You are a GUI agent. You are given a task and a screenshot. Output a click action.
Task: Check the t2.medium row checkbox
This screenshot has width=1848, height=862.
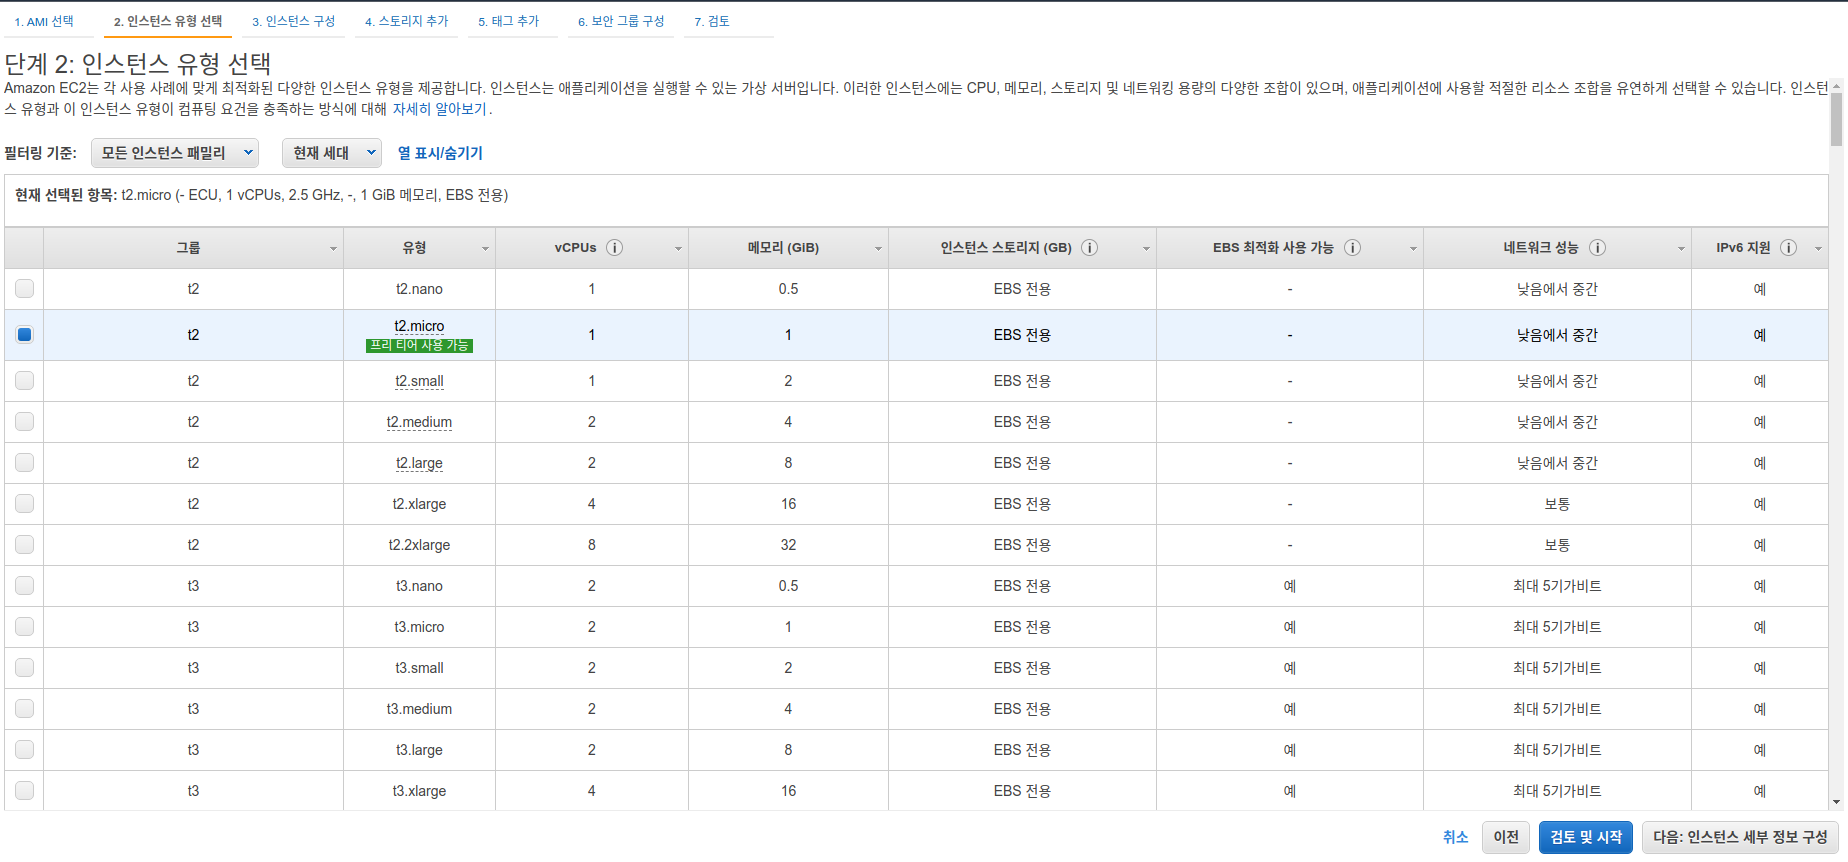[x=25, y=422]
